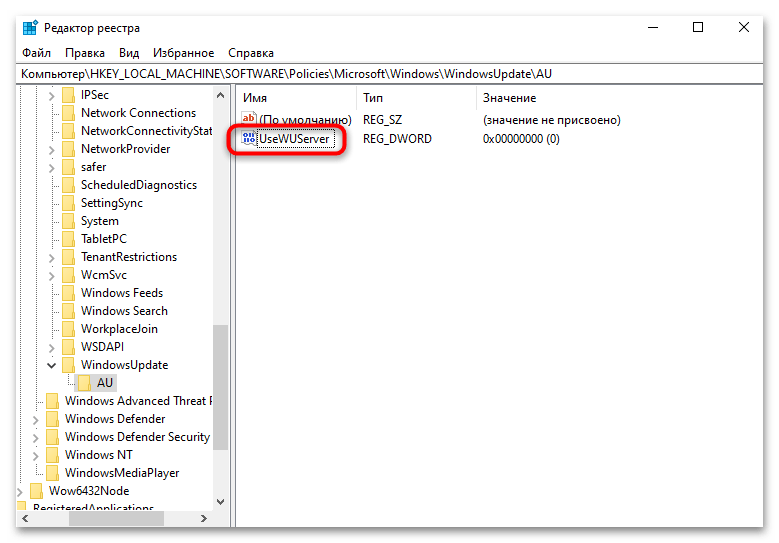Click the NetworkConnectivityStat folder icon
779x543 pixels.
point(69,131)
